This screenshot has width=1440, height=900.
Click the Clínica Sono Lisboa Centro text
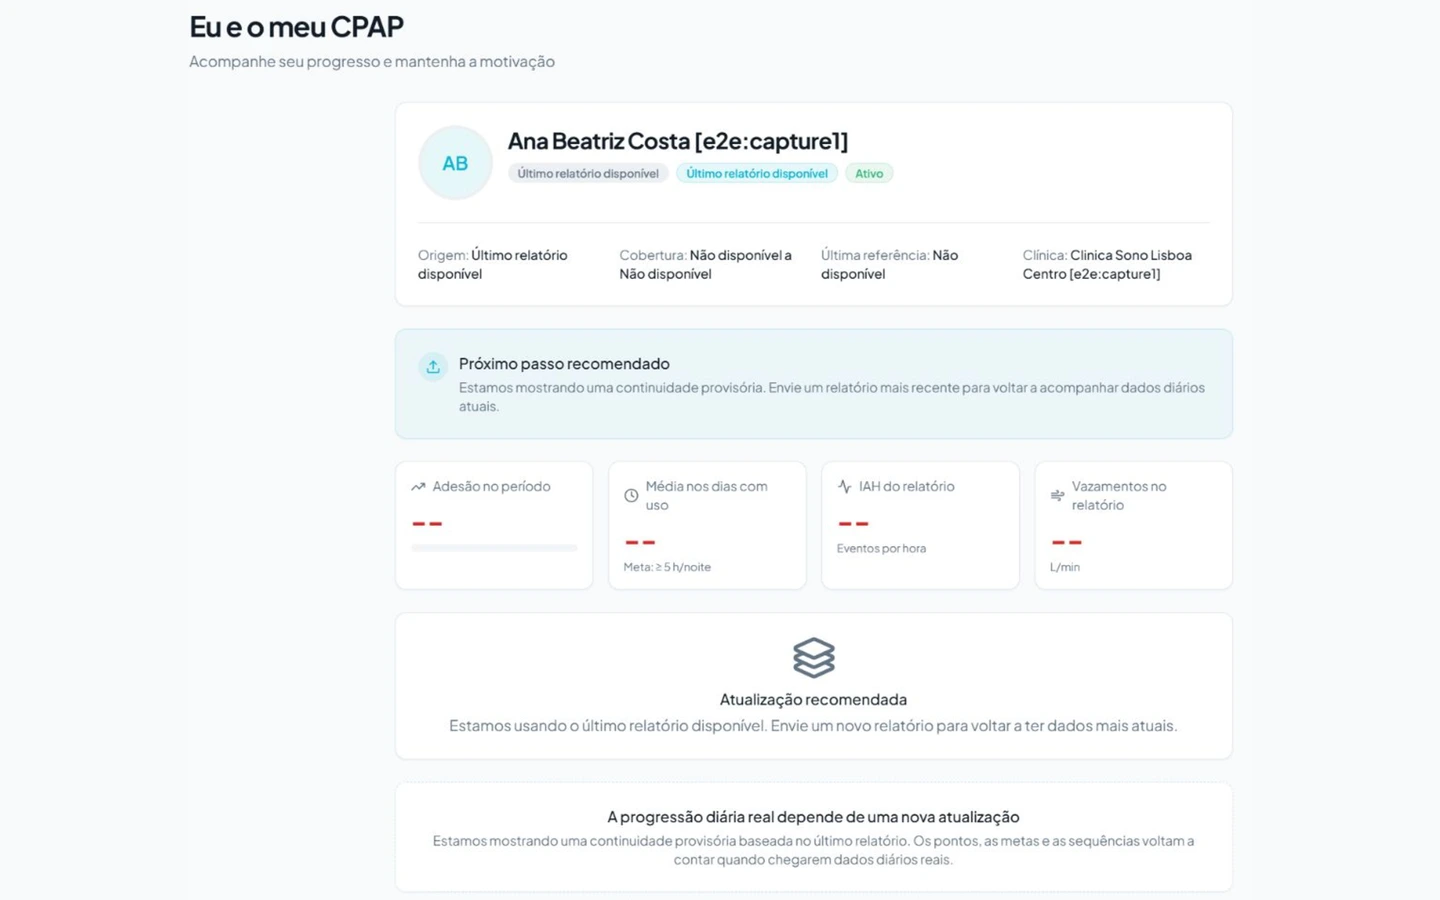point(1107,264)
